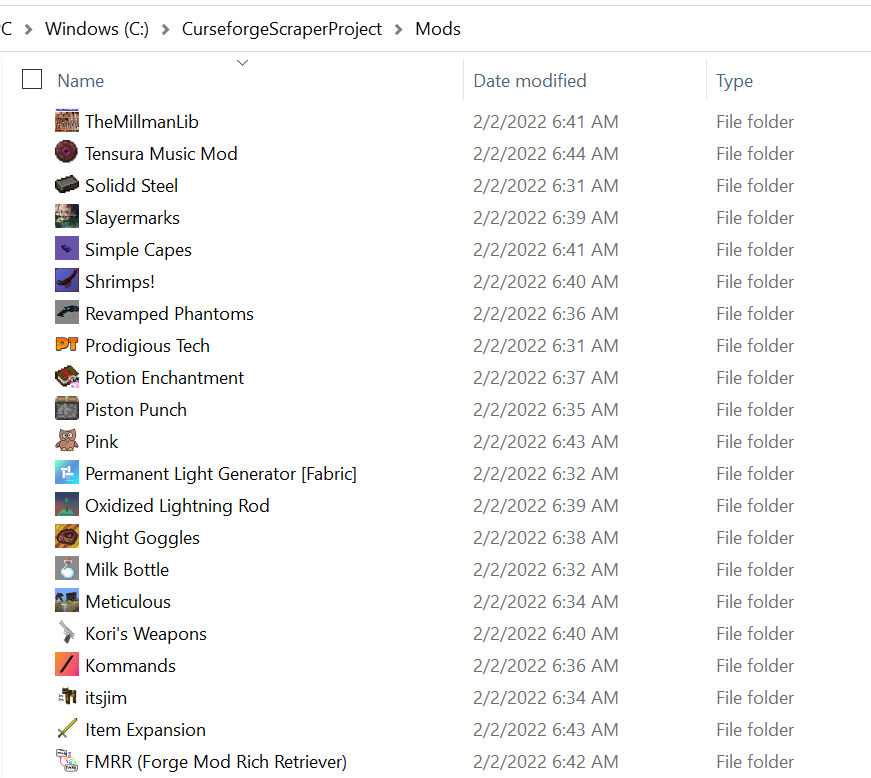Image resolution: width=871 pixels, height=778 pixels.
Task: Click the Slayermarks folder icon
Action: pos(67,217)
